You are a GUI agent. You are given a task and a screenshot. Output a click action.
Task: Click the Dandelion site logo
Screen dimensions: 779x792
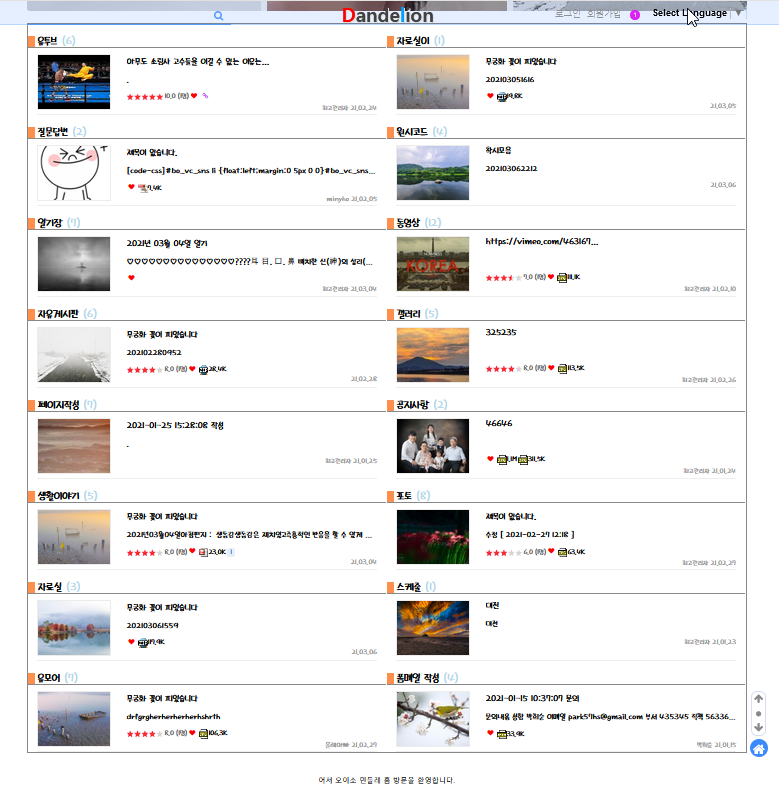[x=387, y=15]
